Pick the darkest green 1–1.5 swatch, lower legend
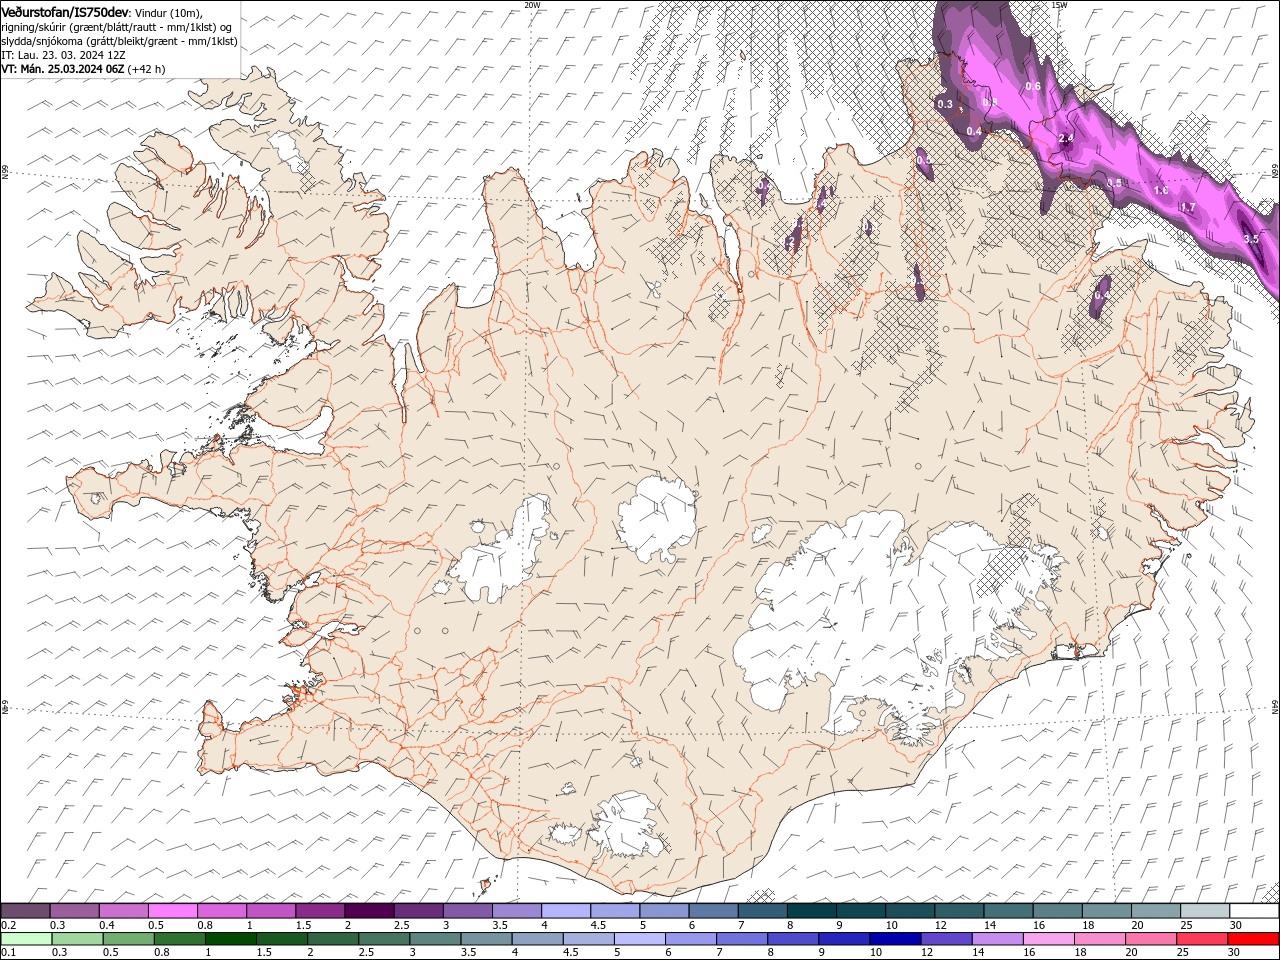The width and height of the screenshot is (1280, 960). pyautogui.click(x=231, y=939)
